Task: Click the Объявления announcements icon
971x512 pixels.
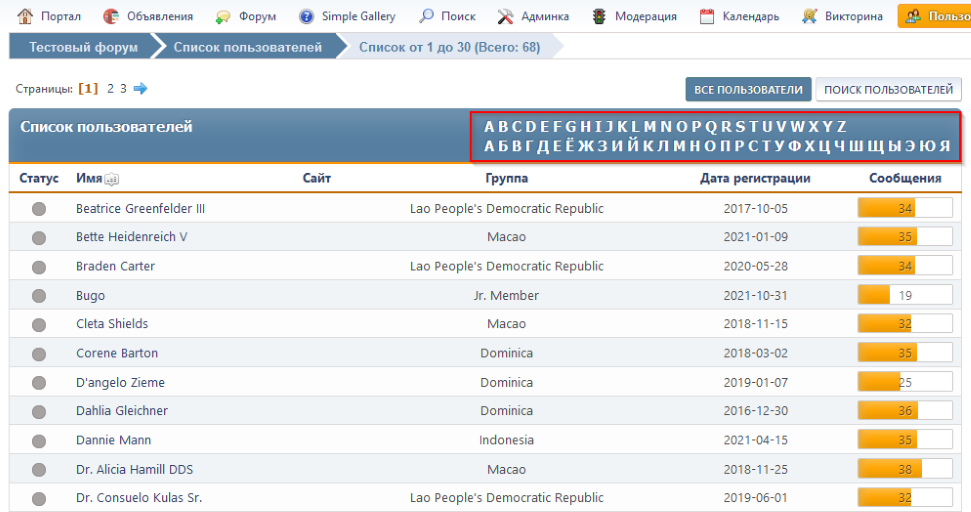Action: (111, 16)
